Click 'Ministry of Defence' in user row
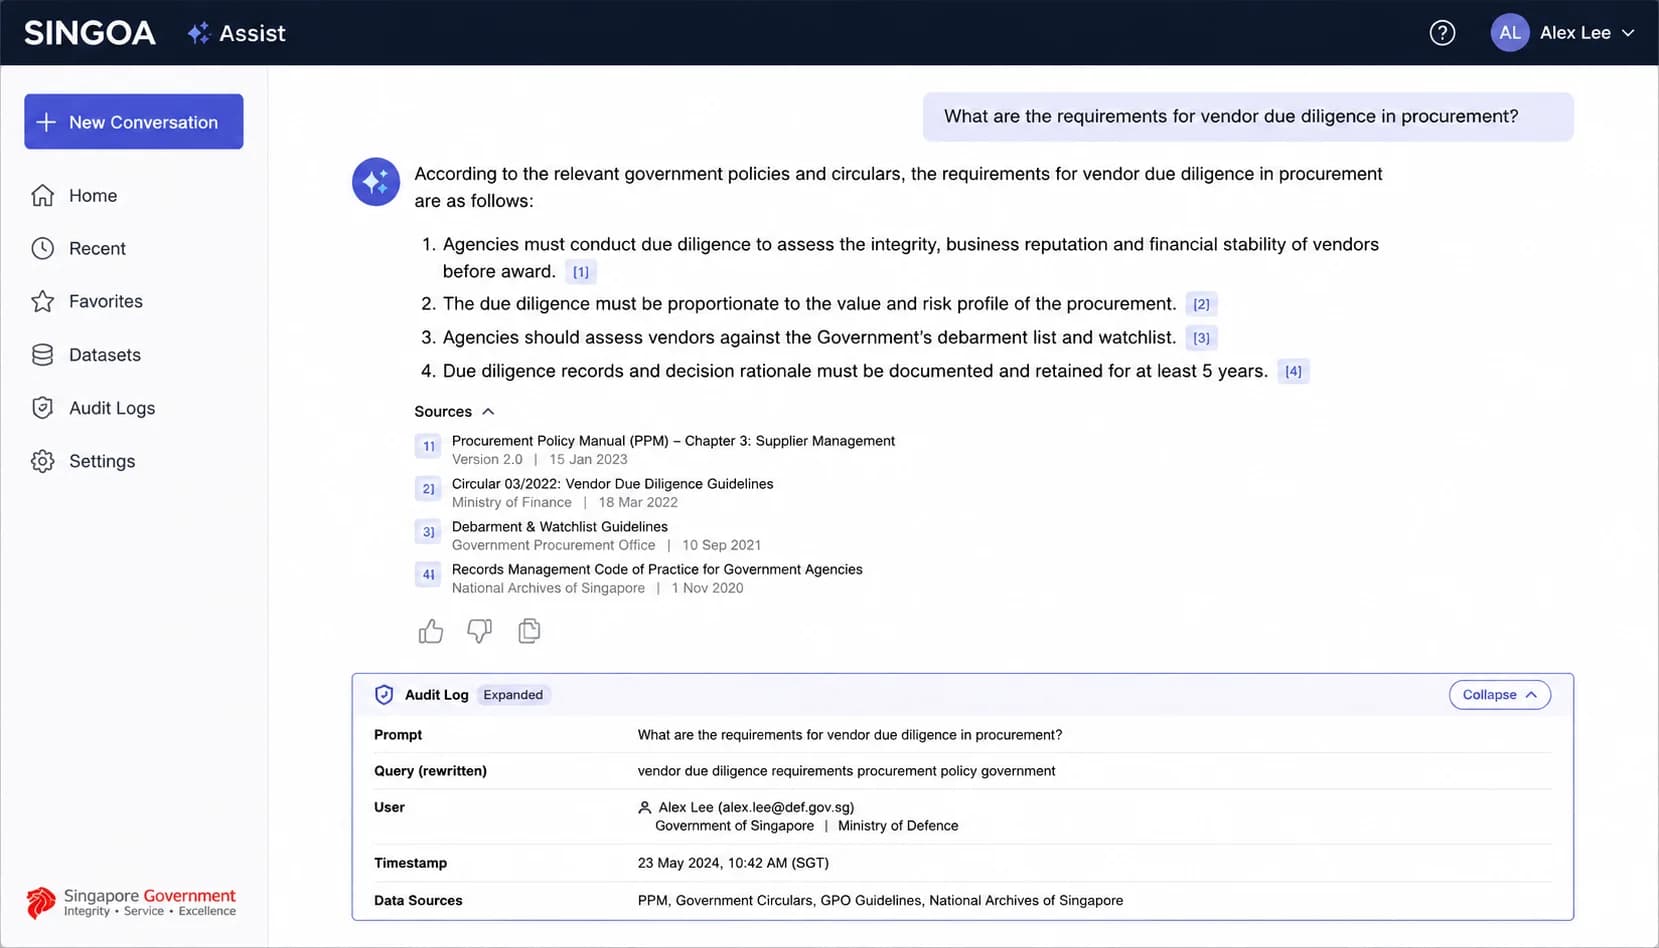This screenshot has width=1659, height=948. point(898,826)
